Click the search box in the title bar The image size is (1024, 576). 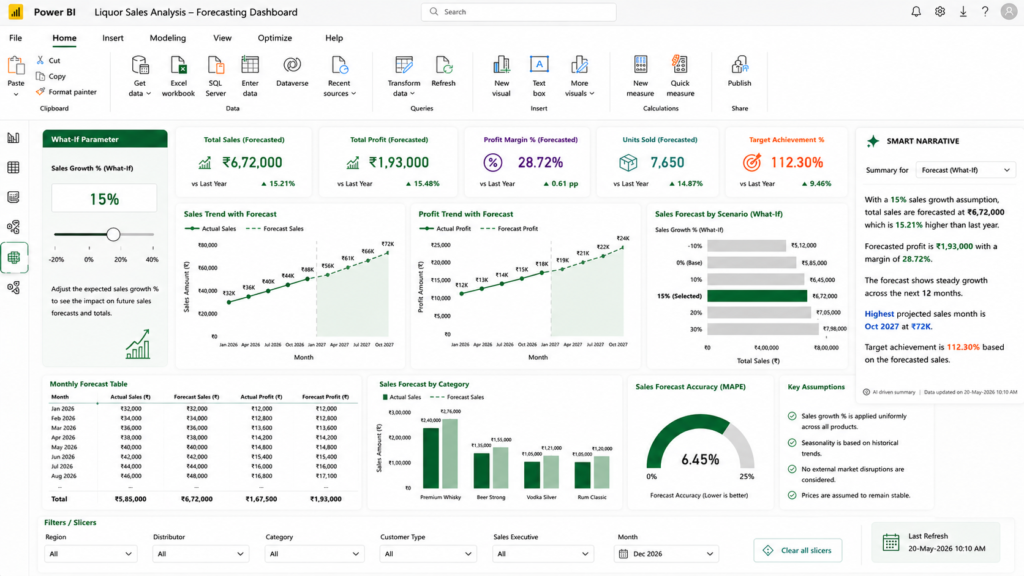(x=519, y=12)
